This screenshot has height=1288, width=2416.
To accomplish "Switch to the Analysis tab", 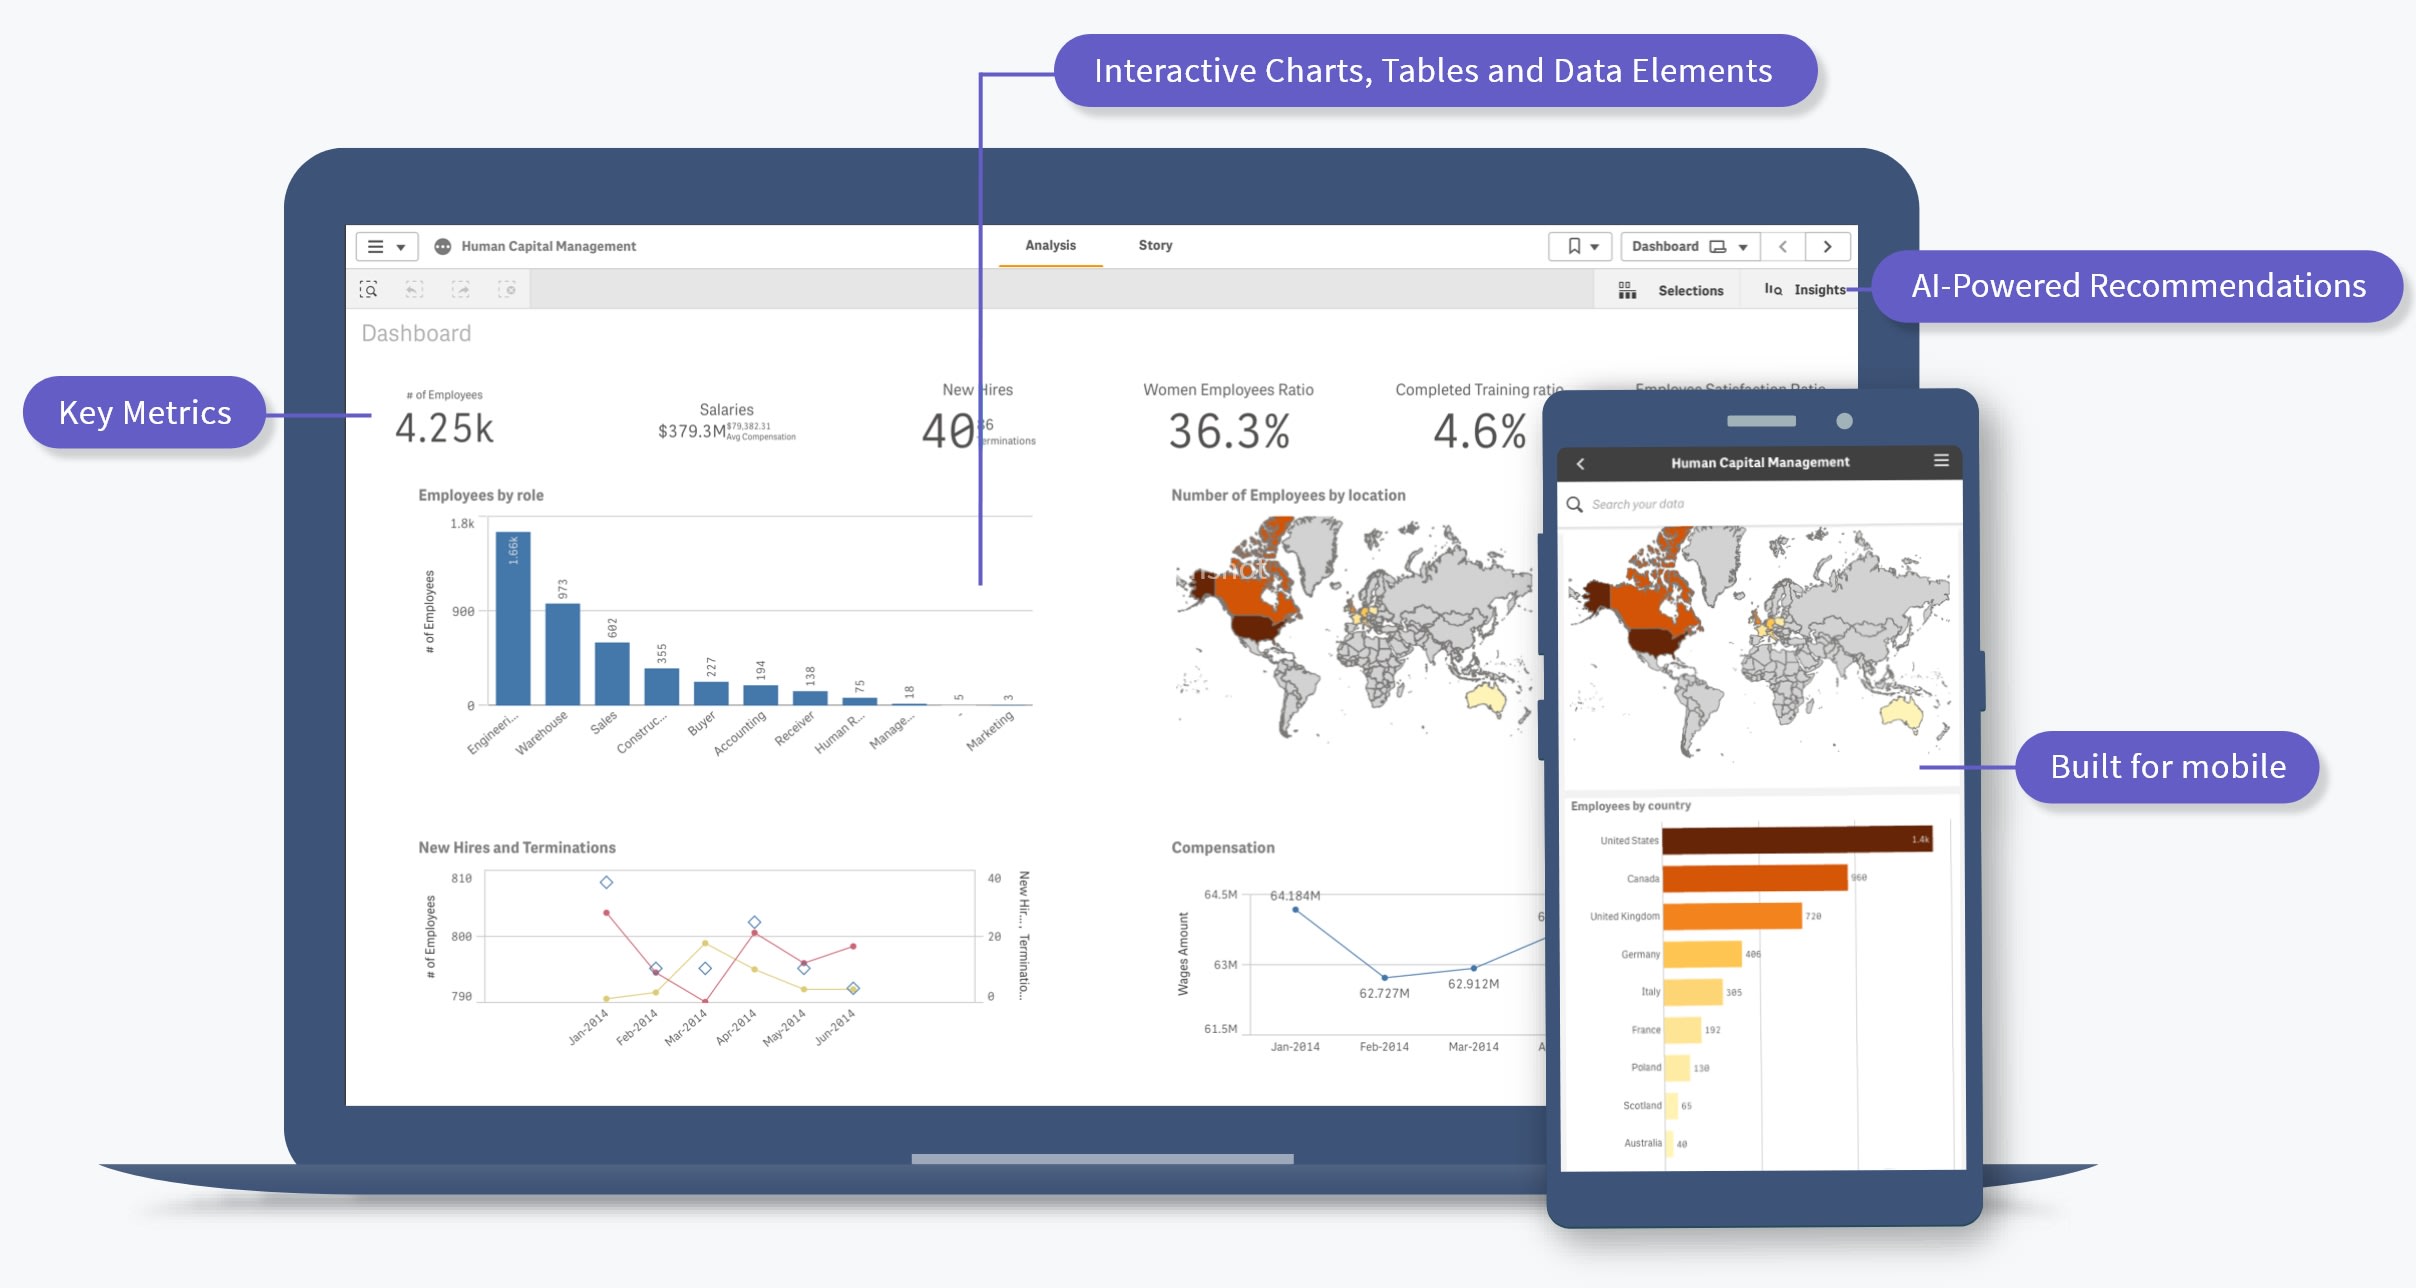I will tap(1050, 245).
